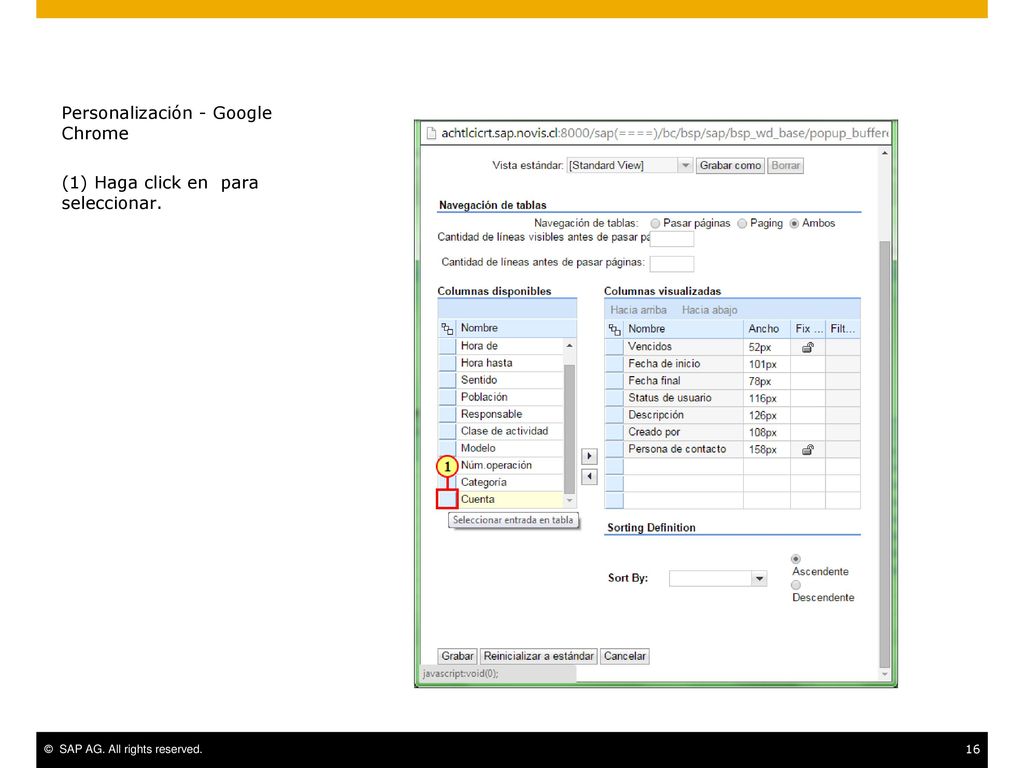This screenshot has height=768, width=1024.
Task: Select the Paging radio option
Action: click(742, 223)
